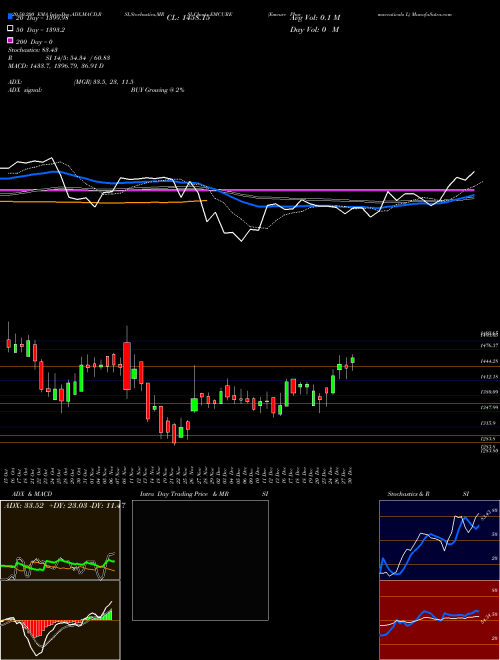Click the blue 20 Day legend swatch
Screen dimensions: 500x660
[x=10, y=17]
